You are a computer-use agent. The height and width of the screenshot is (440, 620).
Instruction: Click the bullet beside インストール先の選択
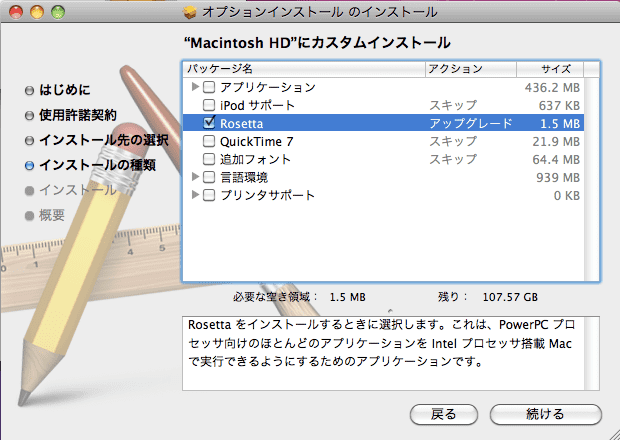pos(29,141)
